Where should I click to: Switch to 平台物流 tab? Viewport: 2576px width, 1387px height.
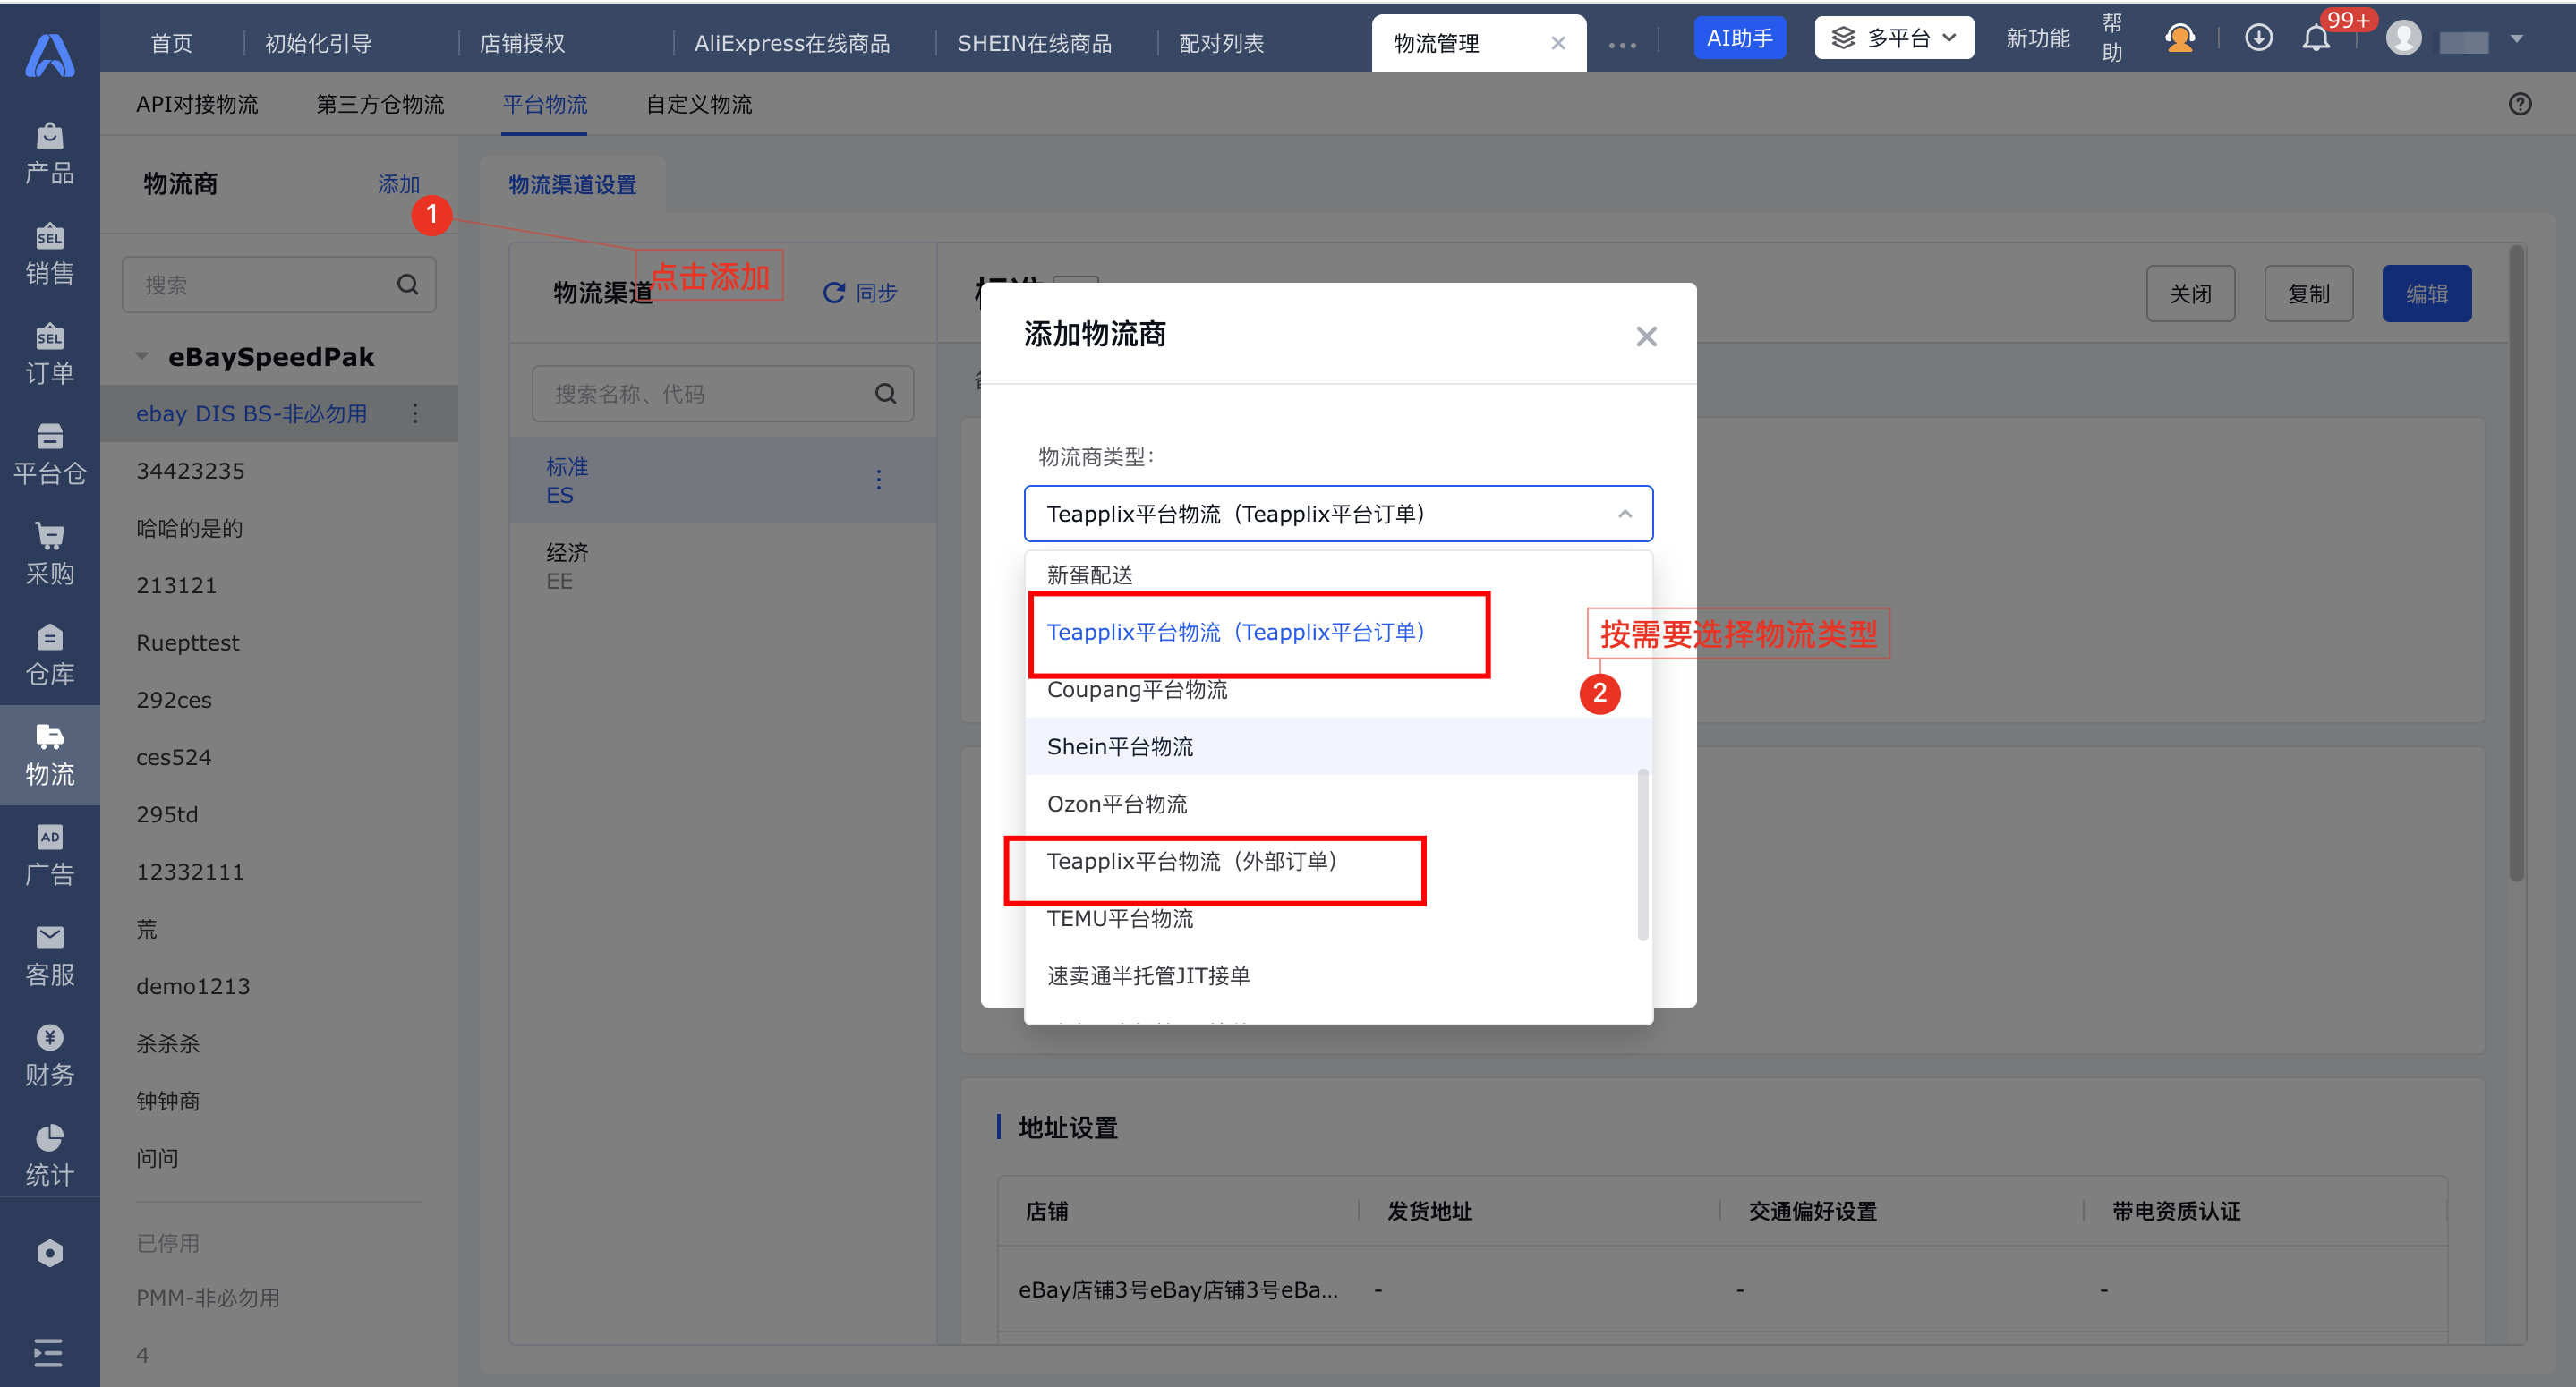click(545, 104)
